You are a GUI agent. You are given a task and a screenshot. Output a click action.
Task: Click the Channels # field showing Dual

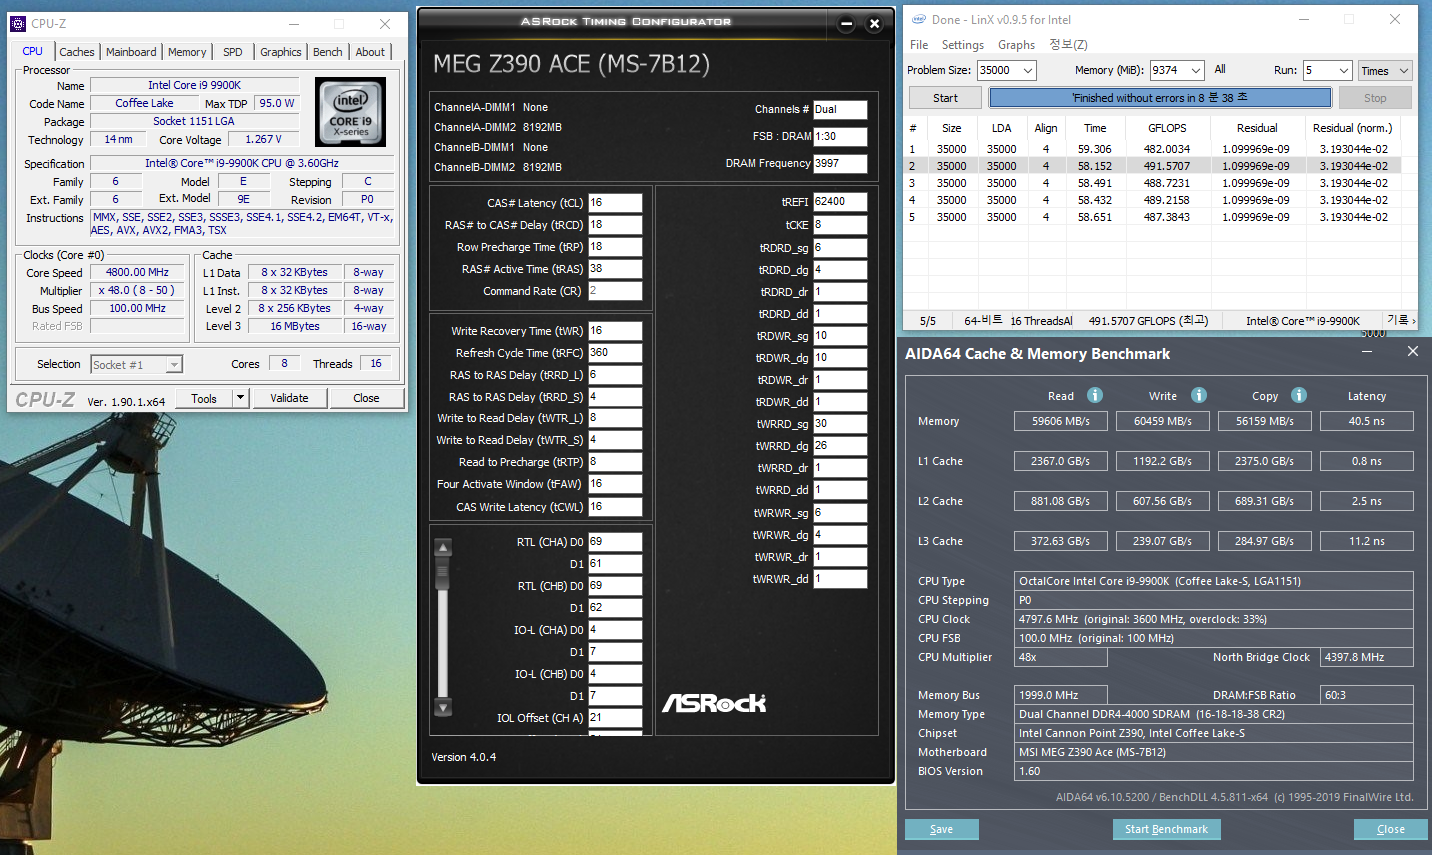click(840, 109)
